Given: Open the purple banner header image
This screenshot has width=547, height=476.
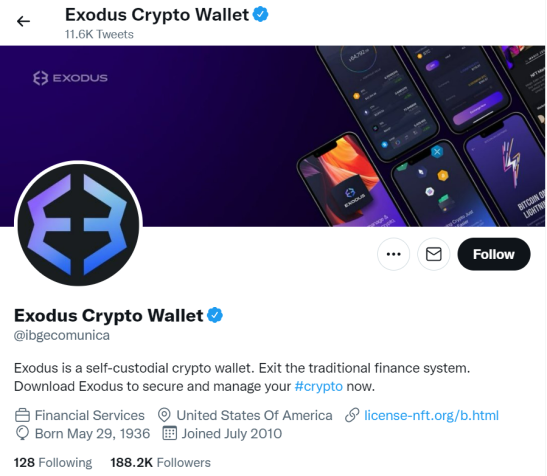Looking at the screenshot, I should tap(272, 136).
